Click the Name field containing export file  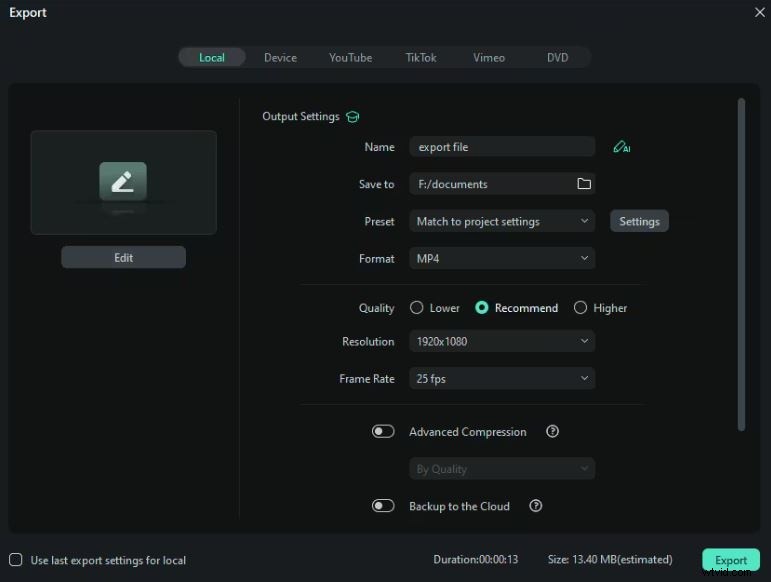tap(502, 147)
